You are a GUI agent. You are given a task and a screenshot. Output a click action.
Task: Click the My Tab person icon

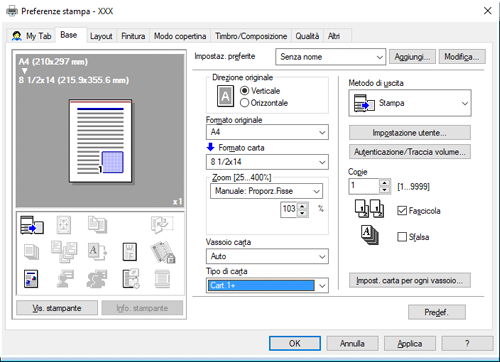tap(16, 36)
